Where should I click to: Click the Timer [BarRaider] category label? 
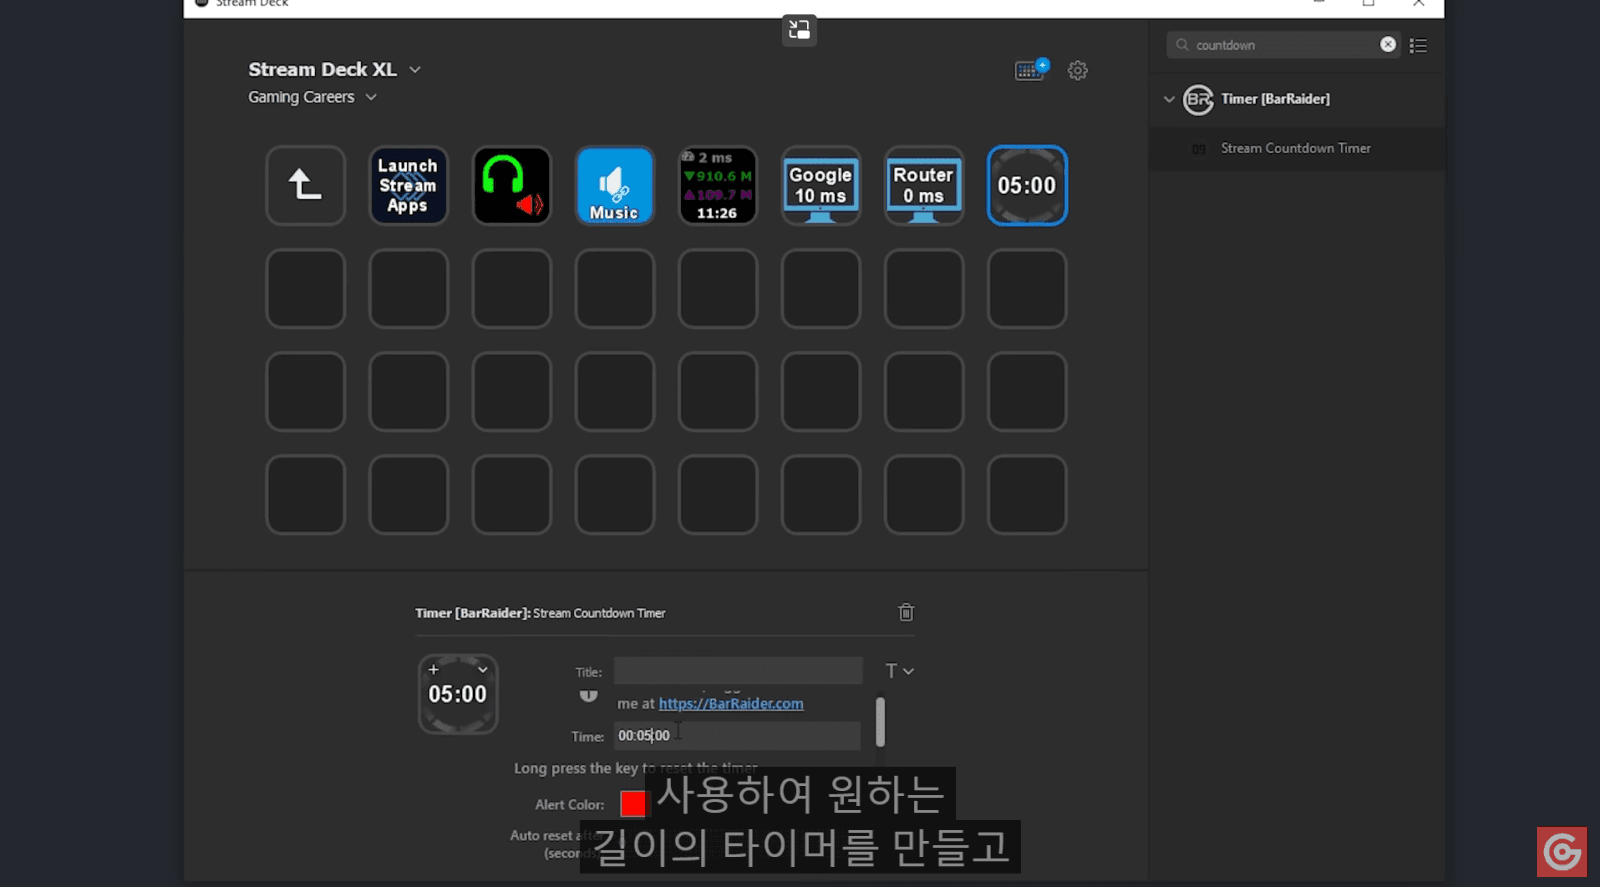1275,99
